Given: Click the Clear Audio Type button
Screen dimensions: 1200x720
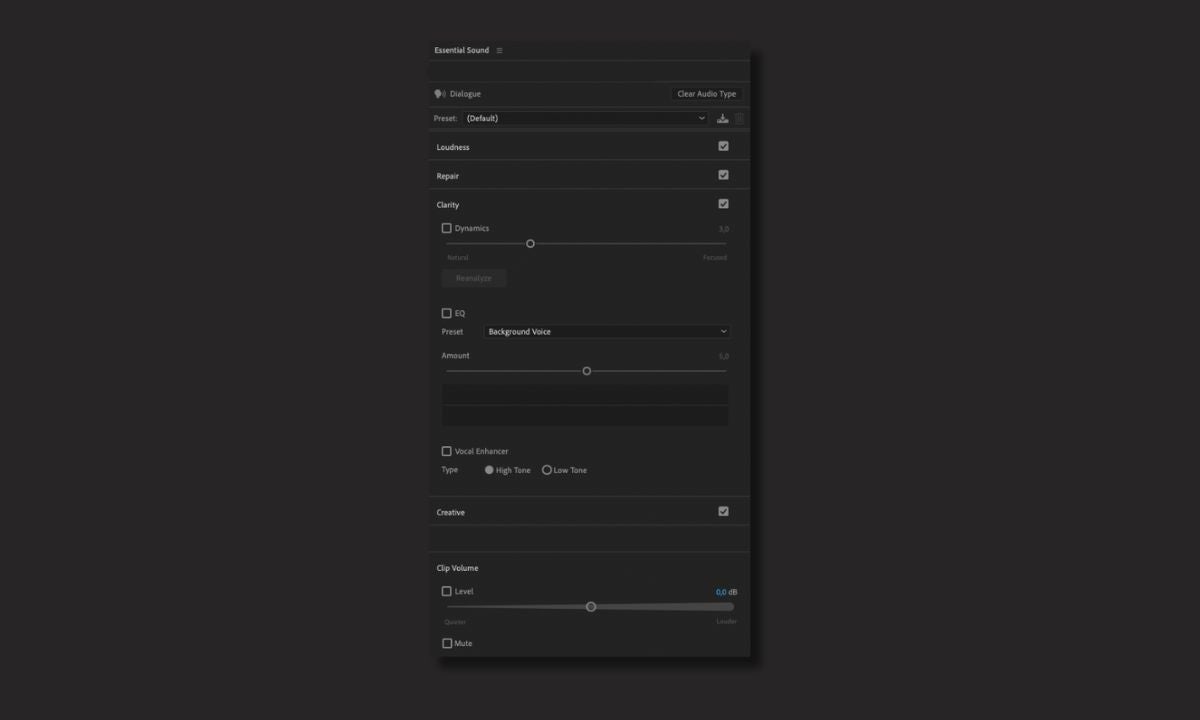Looking at the screenshot, I should click(706, 94).
